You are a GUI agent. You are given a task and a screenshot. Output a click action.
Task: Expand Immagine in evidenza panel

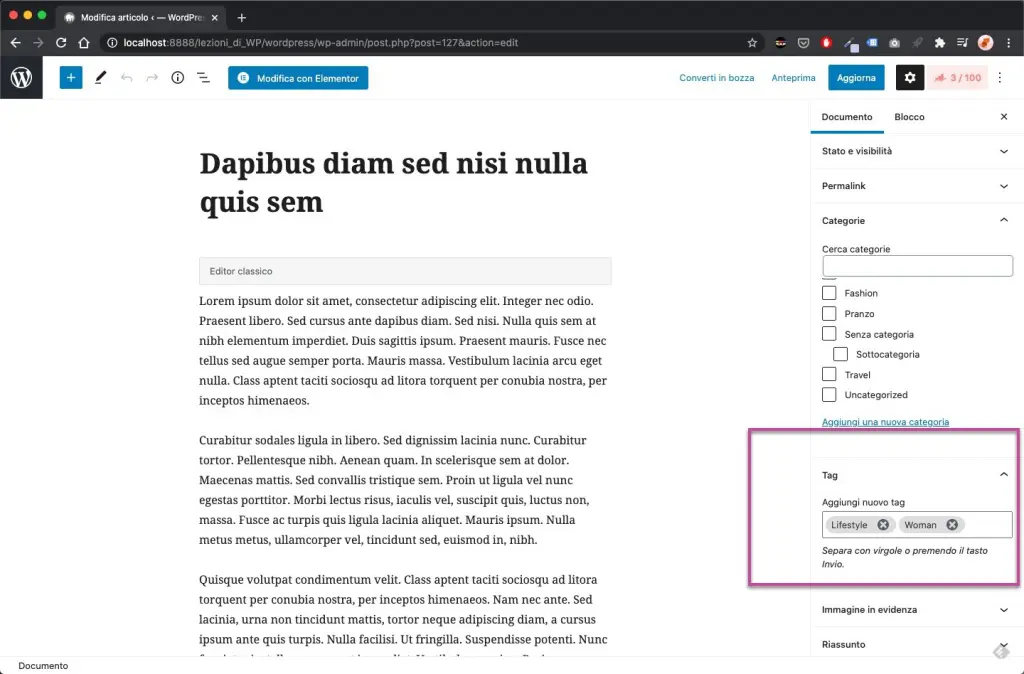tap(916, 609)
